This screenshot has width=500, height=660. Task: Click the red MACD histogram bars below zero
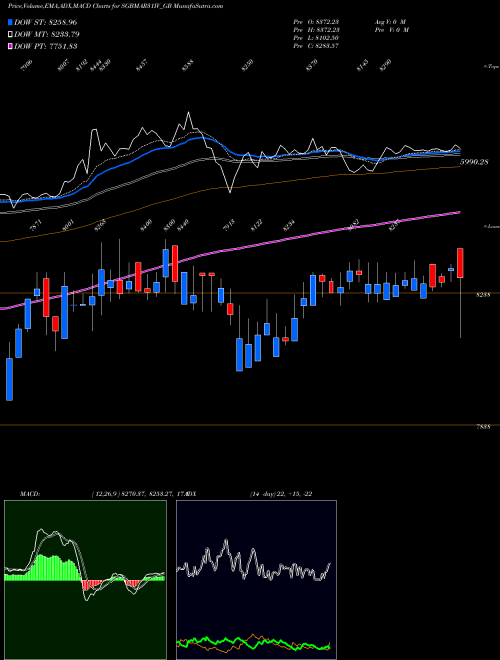pyautogui.click(x=91, y=585)
